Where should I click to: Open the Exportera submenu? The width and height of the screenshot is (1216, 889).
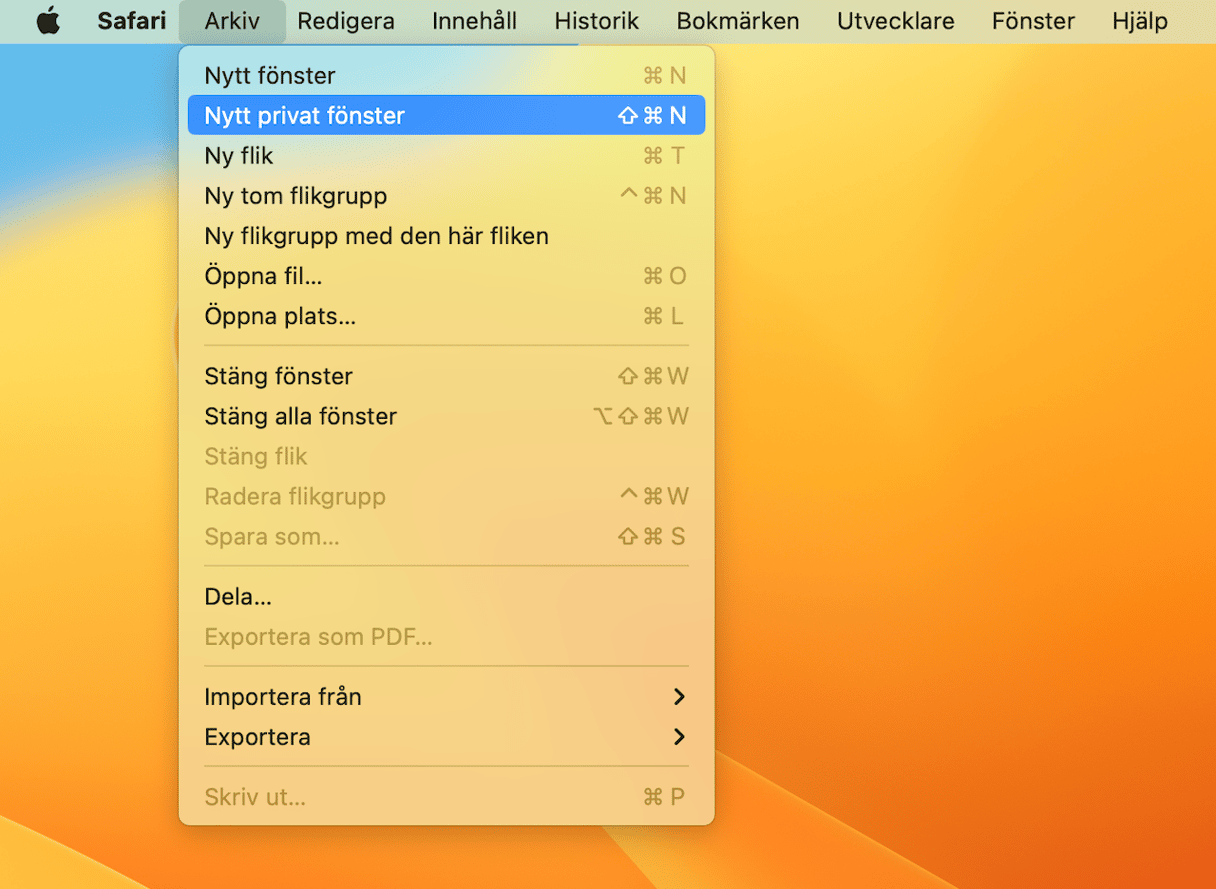click(x=446, y=737)
